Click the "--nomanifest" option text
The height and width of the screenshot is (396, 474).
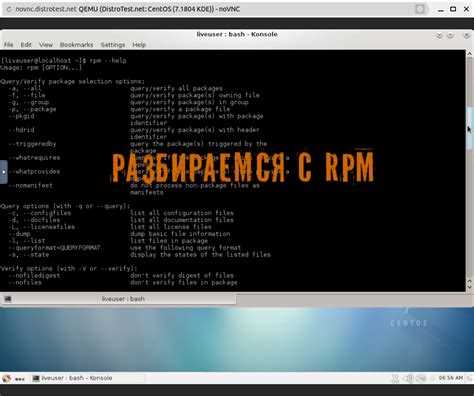[x=31, y=185]
